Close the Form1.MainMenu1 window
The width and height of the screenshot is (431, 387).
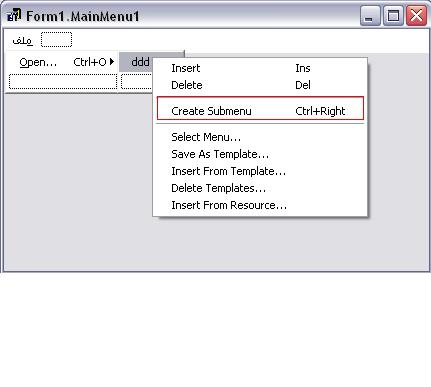(416, 16)
